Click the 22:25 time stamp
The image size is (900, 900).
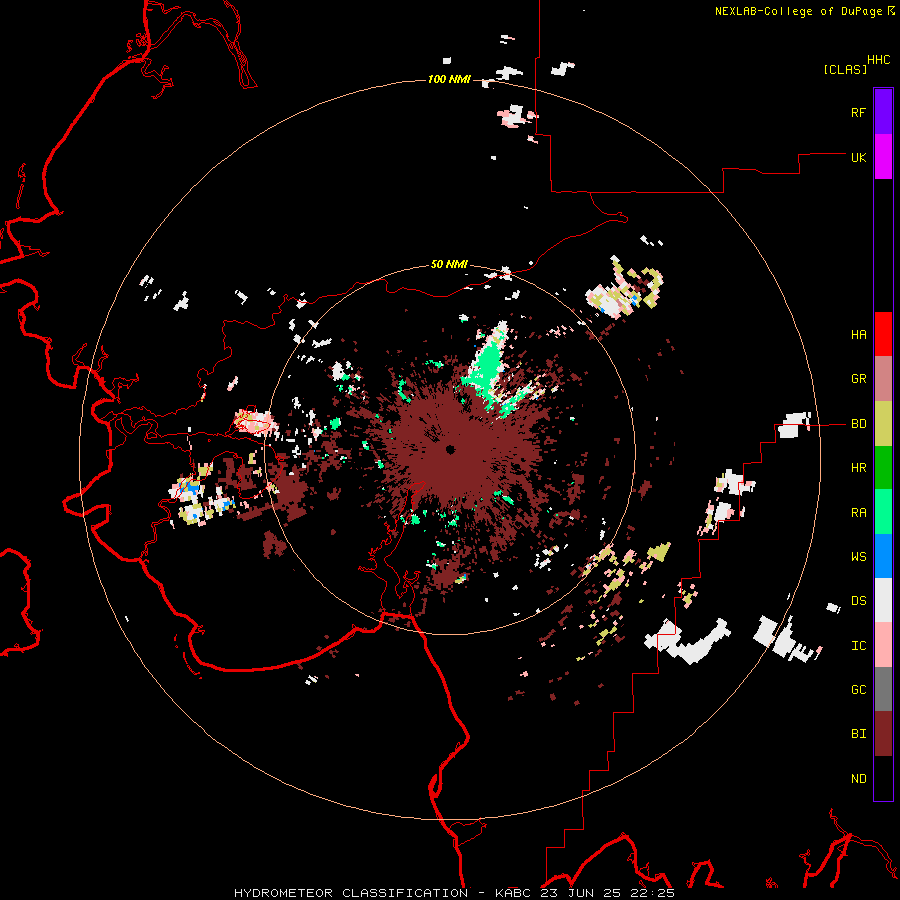point(655,893)
